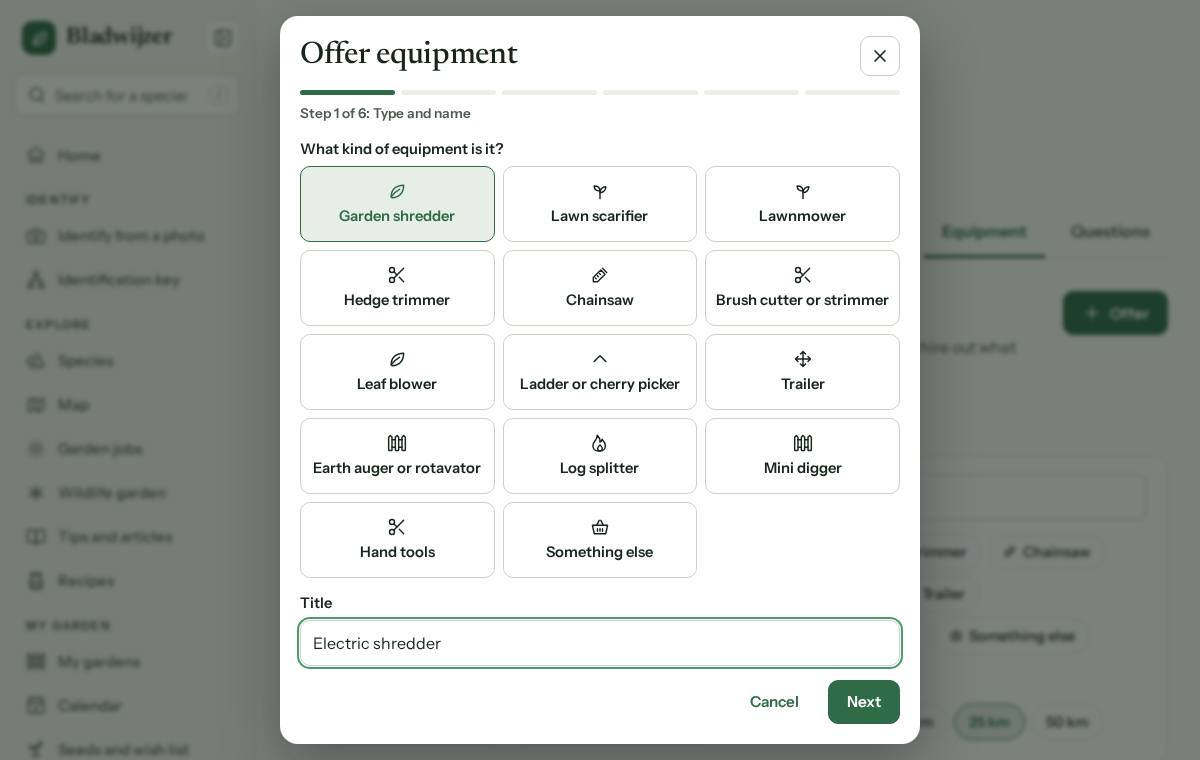1200x760 pixels.
Task: Click Next to continue
Action: click(x=864, y=702)
